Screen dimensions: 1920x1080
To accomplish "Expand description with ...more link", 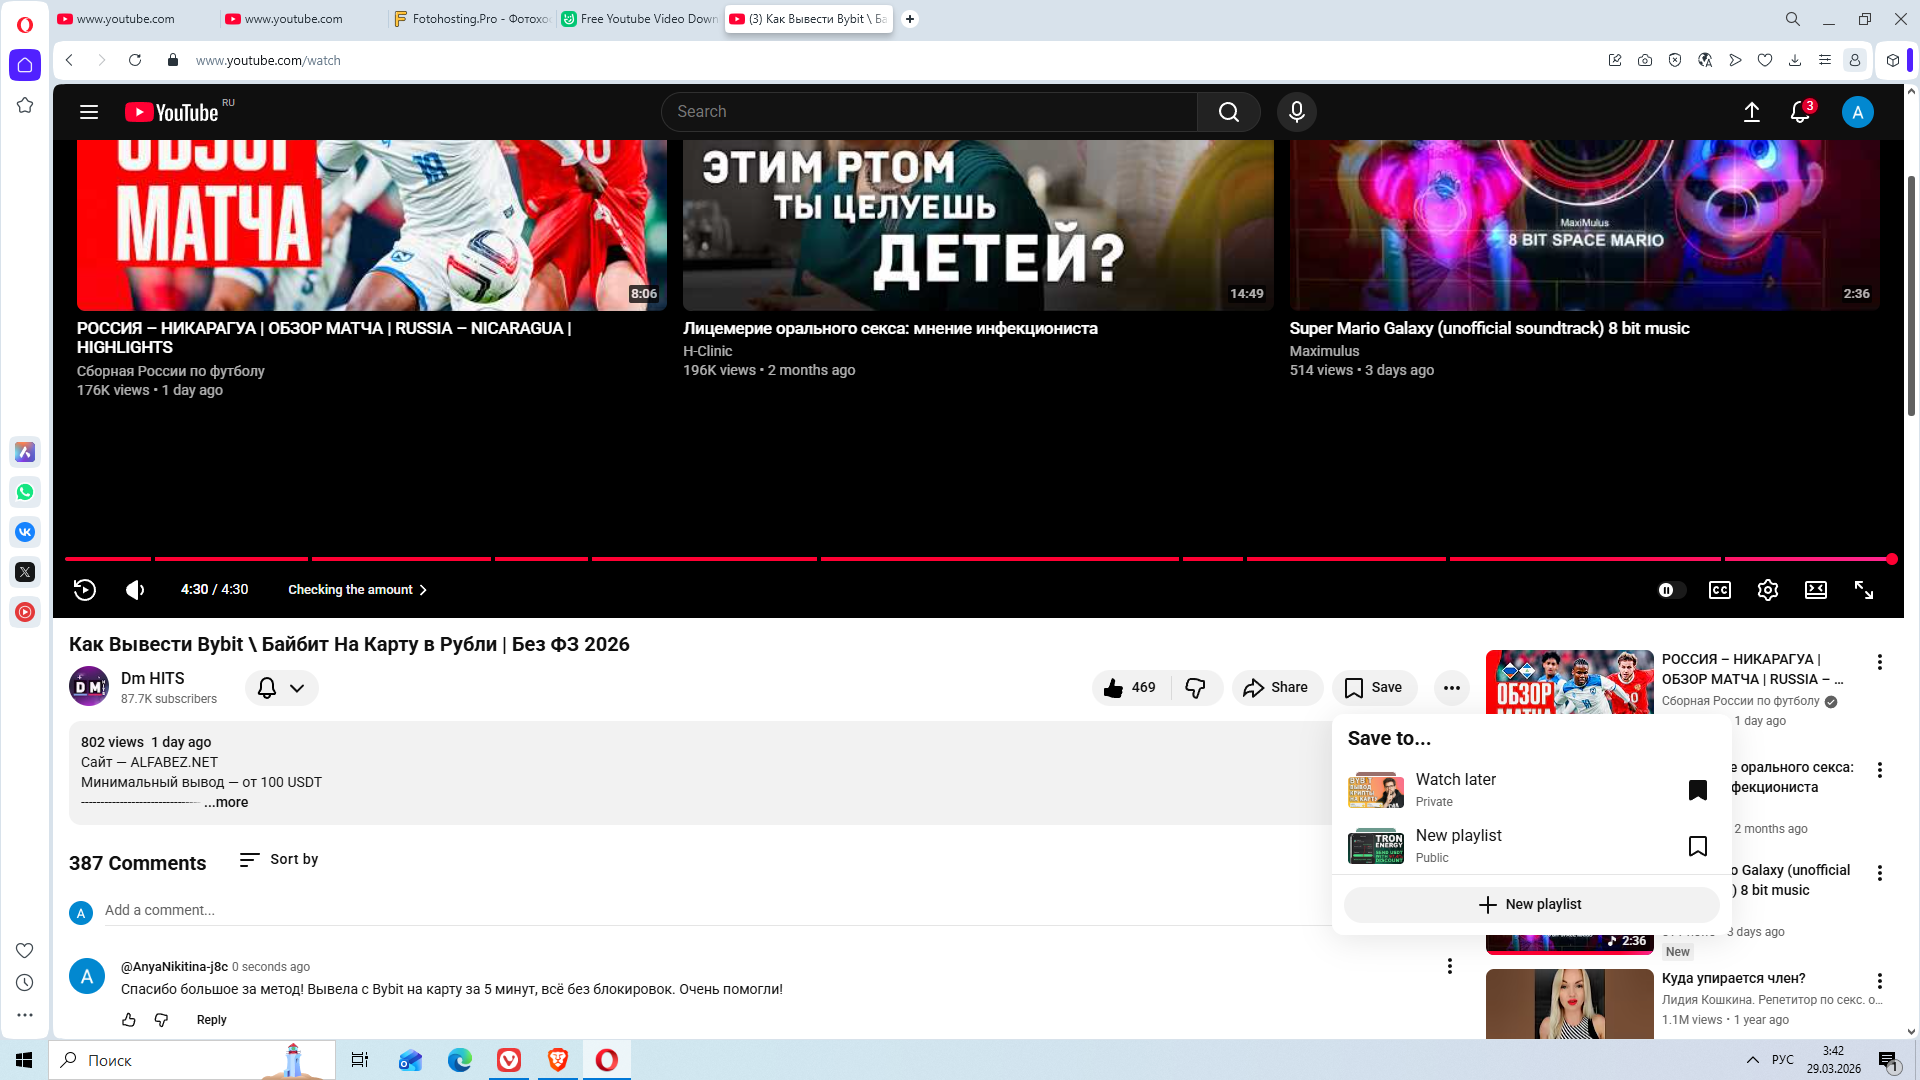I will pos(227,802).
